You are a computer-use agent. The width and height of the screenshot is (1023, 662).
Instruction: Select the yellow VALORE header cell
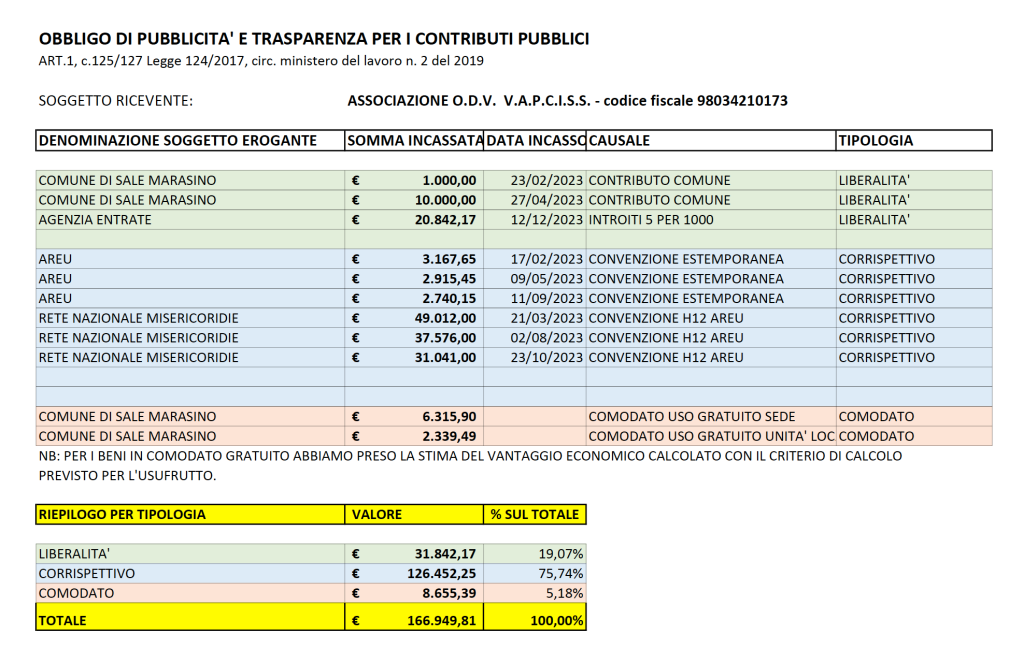[377, 514]
